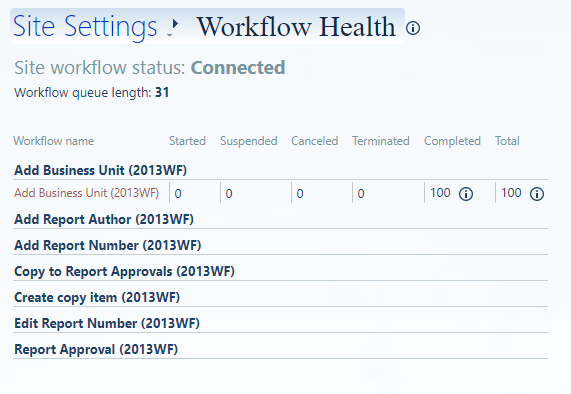Expand the Edit Report Number (2013WF) group
This screenshot has width=571, height=394.
point(107,323)
